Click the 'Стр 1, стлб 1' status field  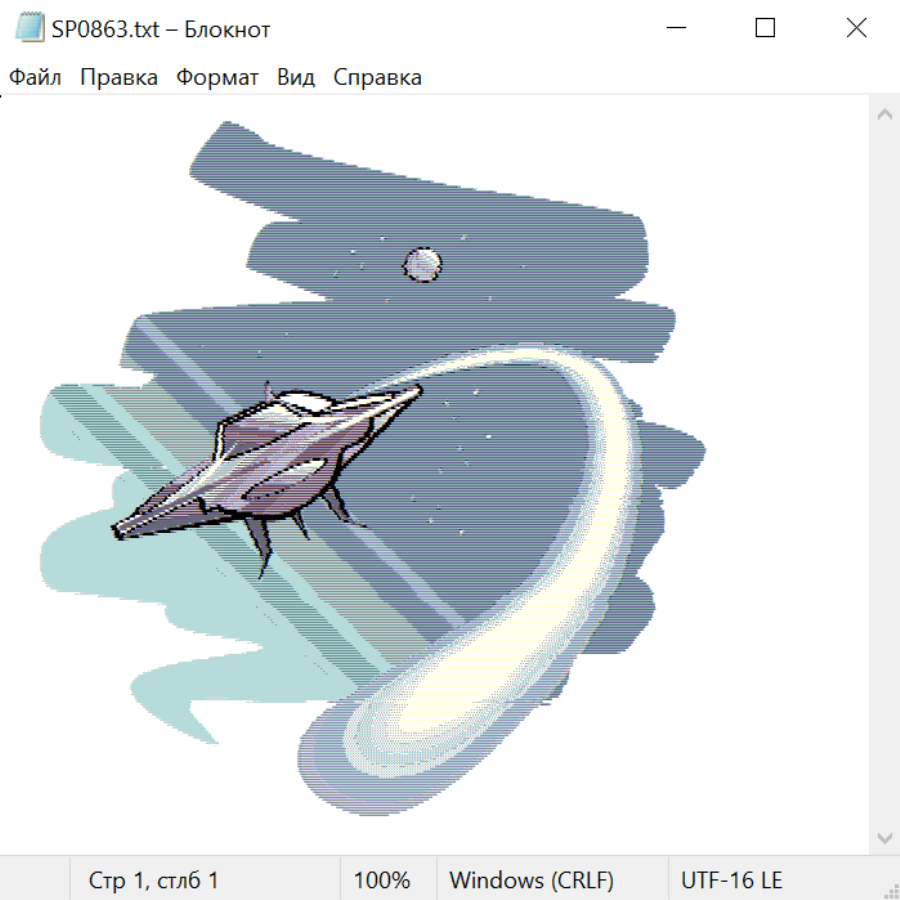pyautogui.click(x=154, y=881)
